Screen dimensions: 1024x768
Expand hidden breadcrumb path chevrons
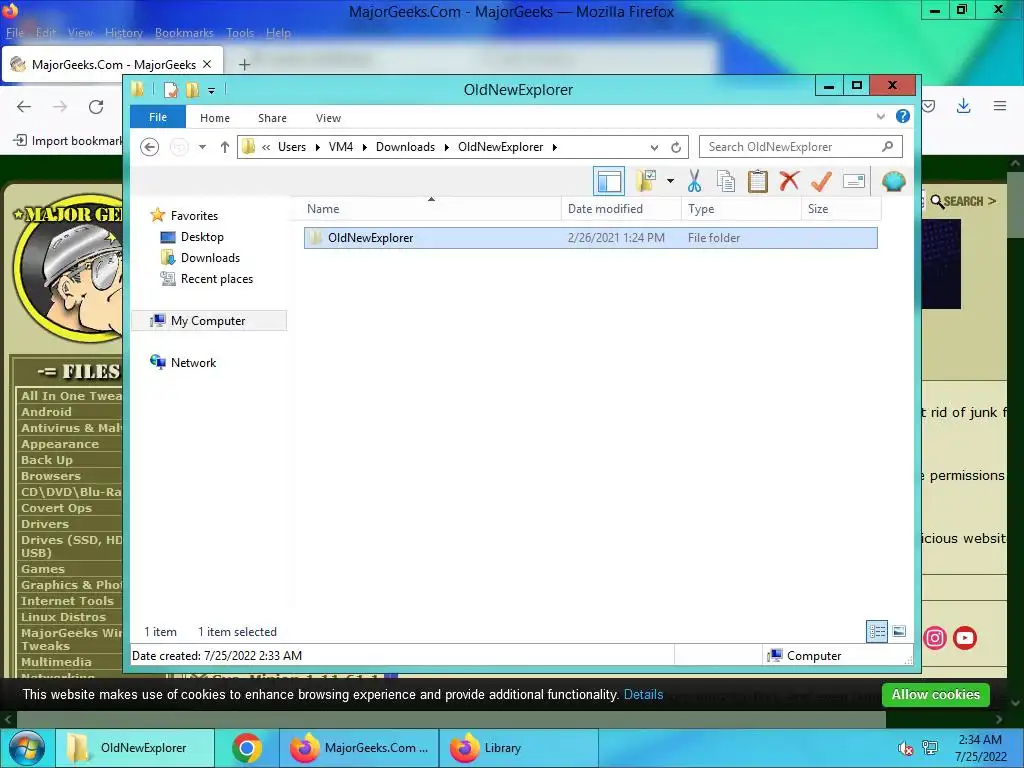tap(266, 148)
